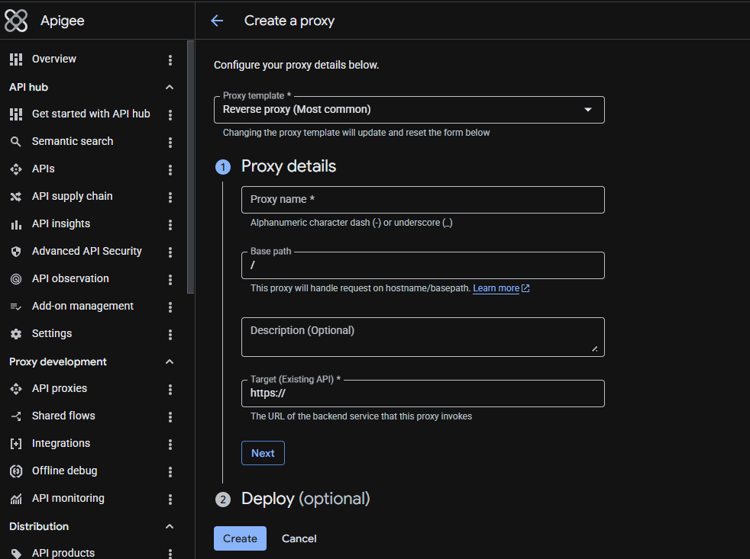Collapse the Distribution section

pos(169,526)
